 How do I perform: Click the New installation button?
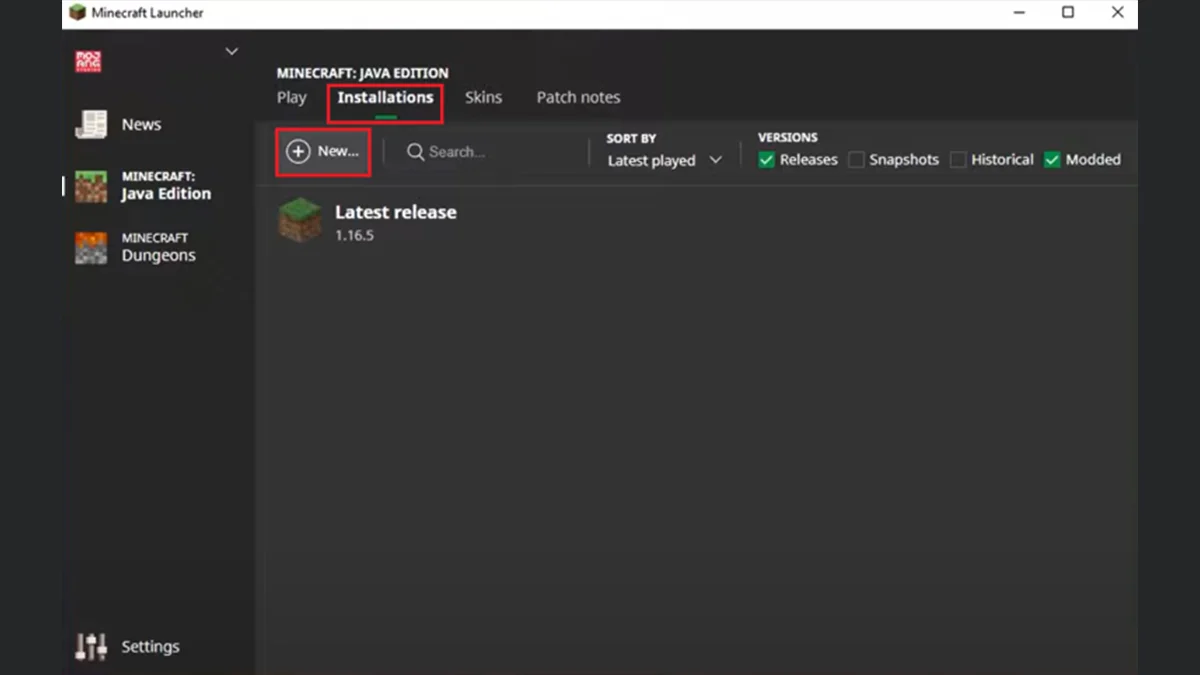tap(322, 151)
